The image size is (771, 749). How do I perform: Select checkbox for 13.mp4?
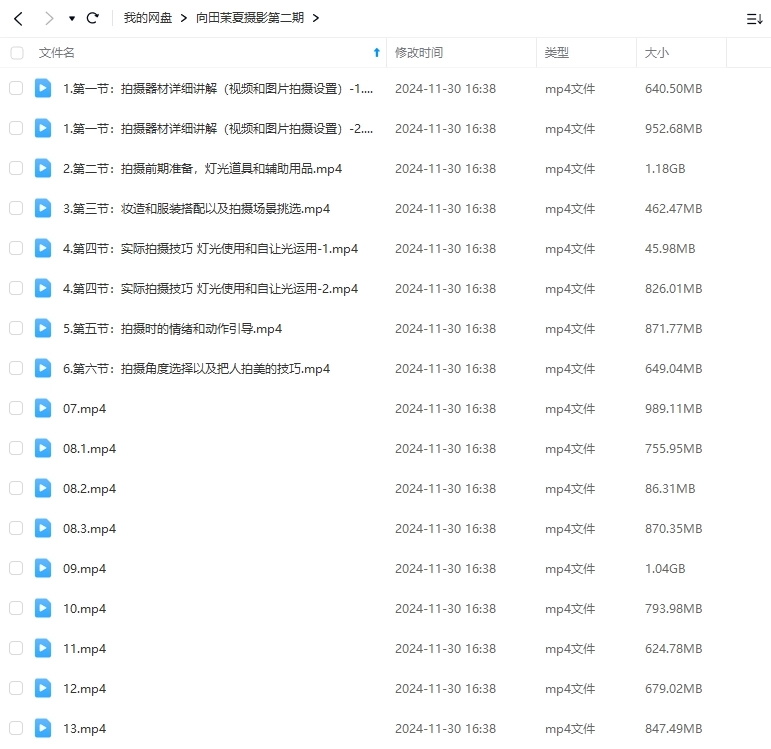click(x=16, y=728)
